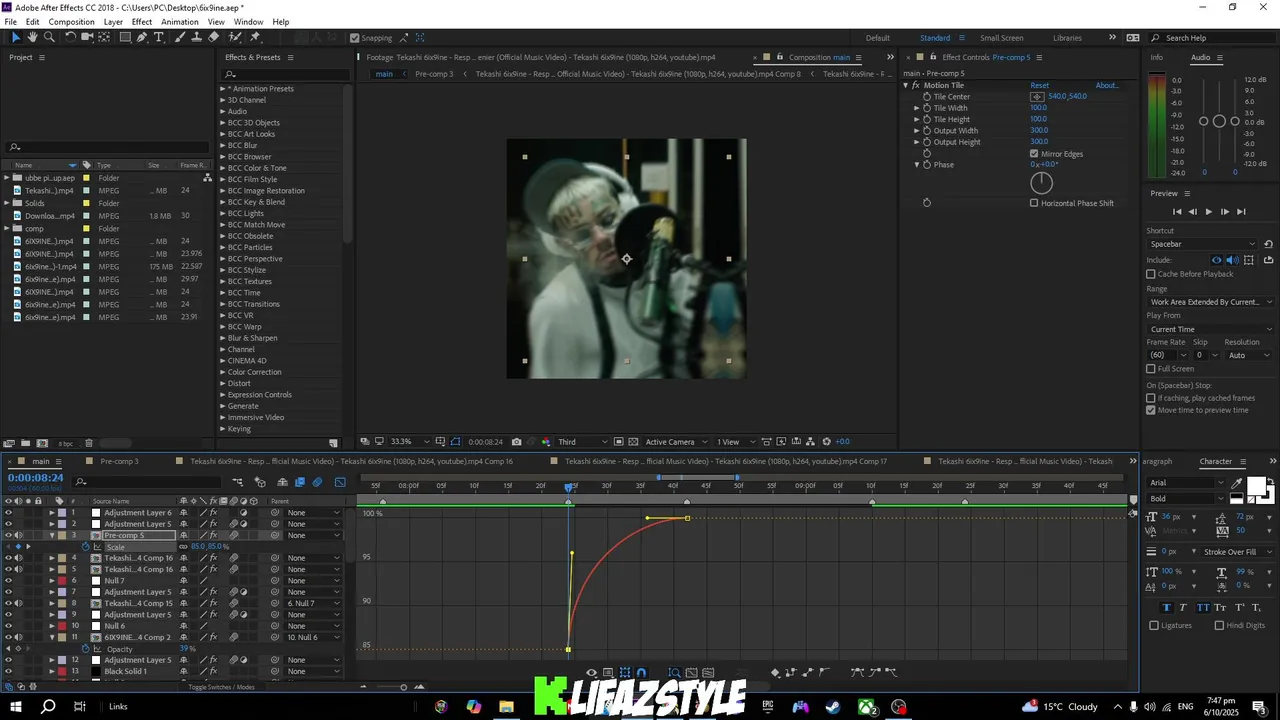1280x720 pixels.
Task: Click Toggle Switches / Modes button
Action: (x=221, y=687)
